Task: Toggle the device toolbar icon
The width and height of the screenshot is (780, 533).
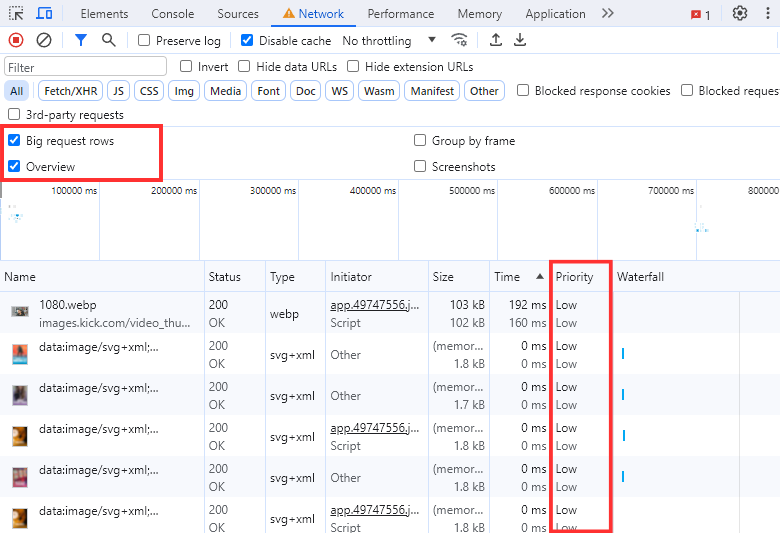Action: 44,13
